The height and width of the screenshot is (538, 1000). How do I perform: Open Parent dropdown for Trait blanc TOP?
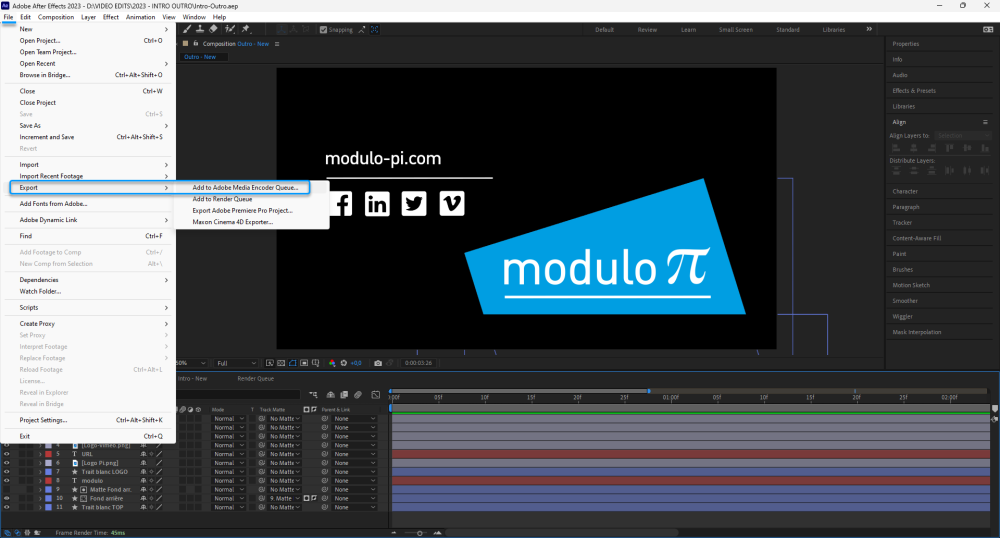point(355,507)
